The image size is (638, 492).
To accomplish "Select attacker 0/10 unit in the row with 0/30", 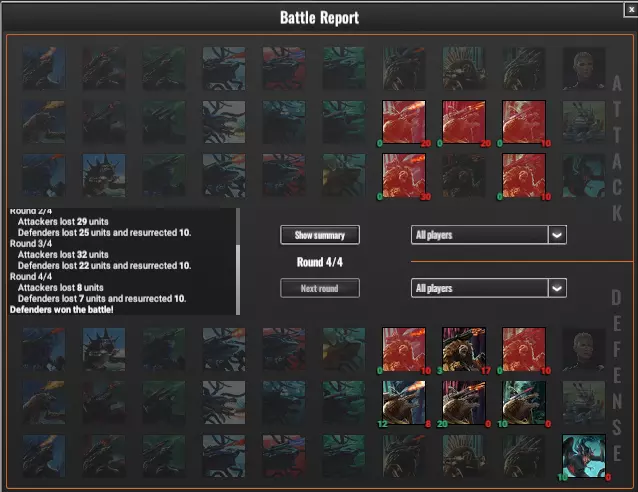I will point(524,175).
